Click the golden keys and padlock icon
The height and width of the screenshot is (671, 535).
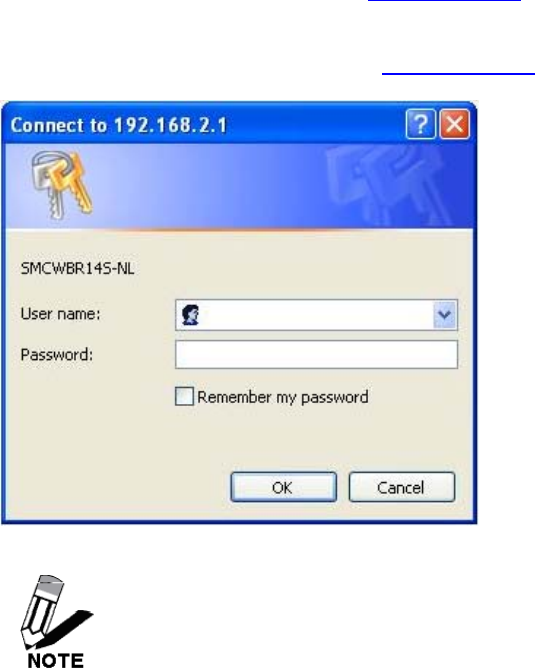pos(62,185)
